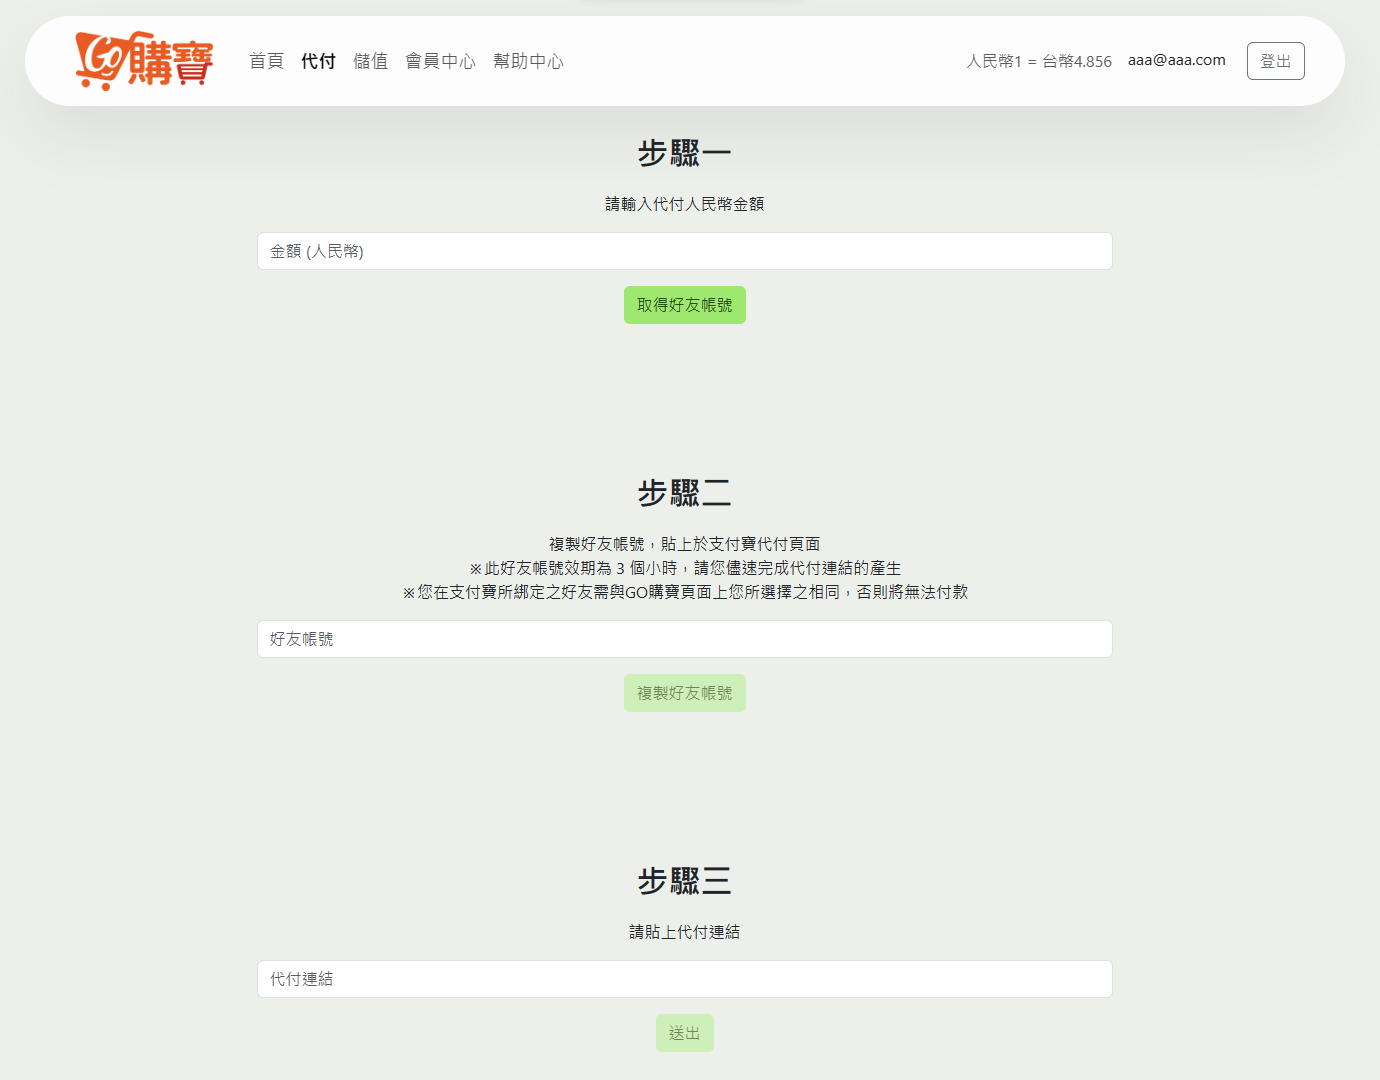Click the aaa@aaa.com account email

click(1176, 60)
